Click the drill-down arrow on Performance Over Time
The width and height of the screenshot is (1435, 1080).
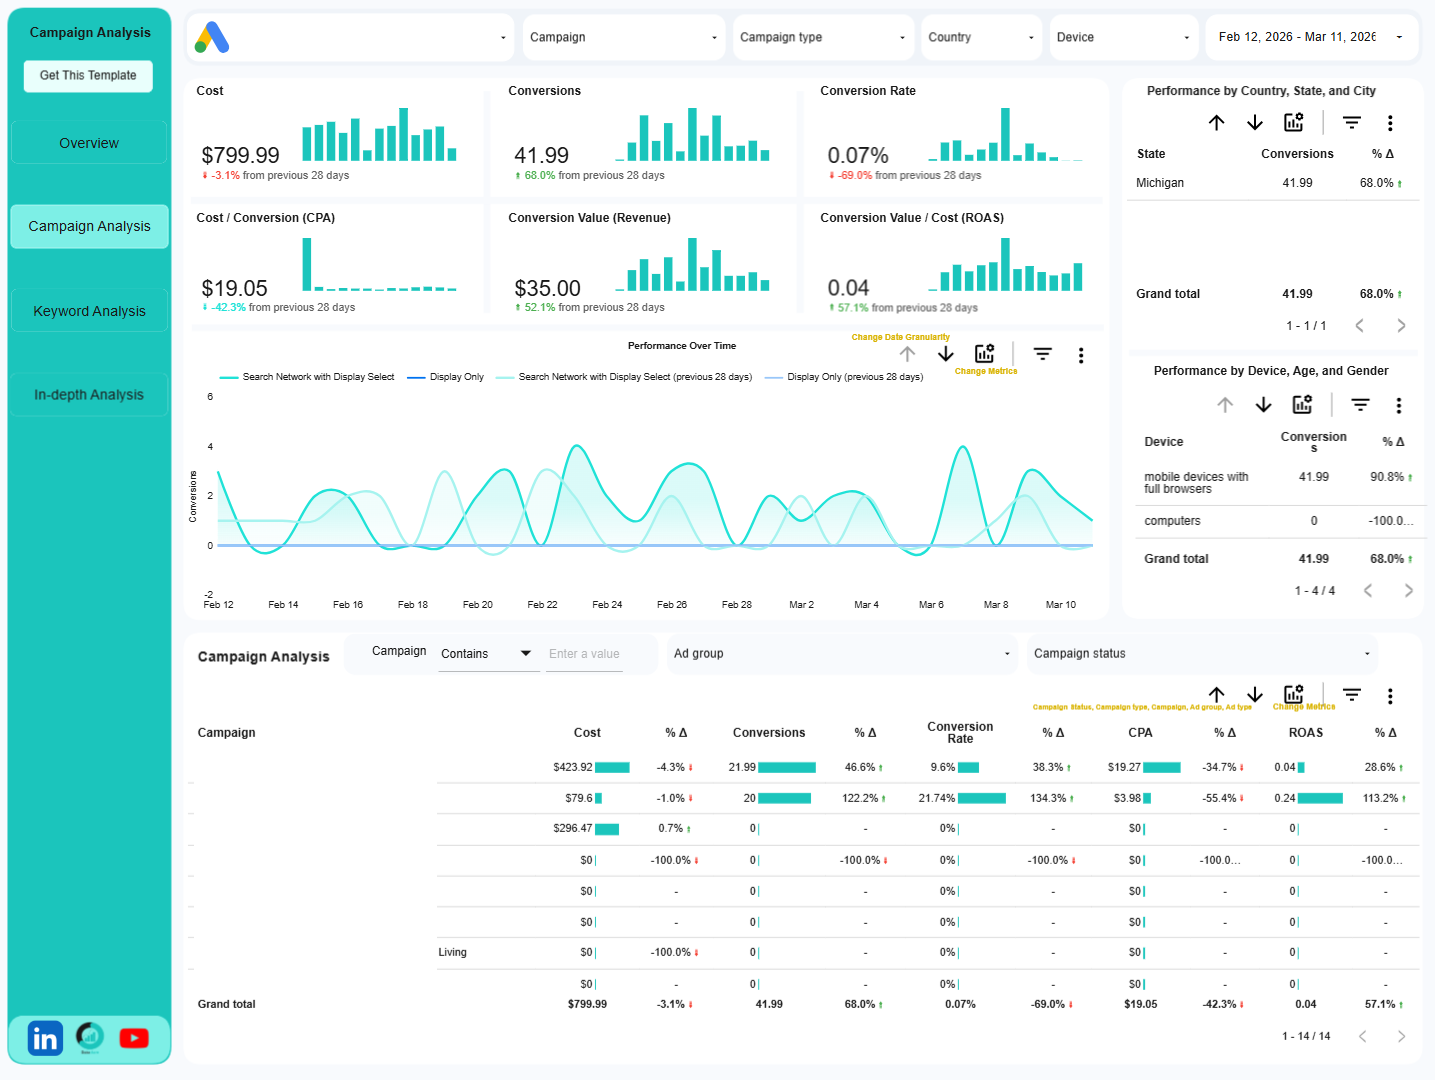(945, 353)
